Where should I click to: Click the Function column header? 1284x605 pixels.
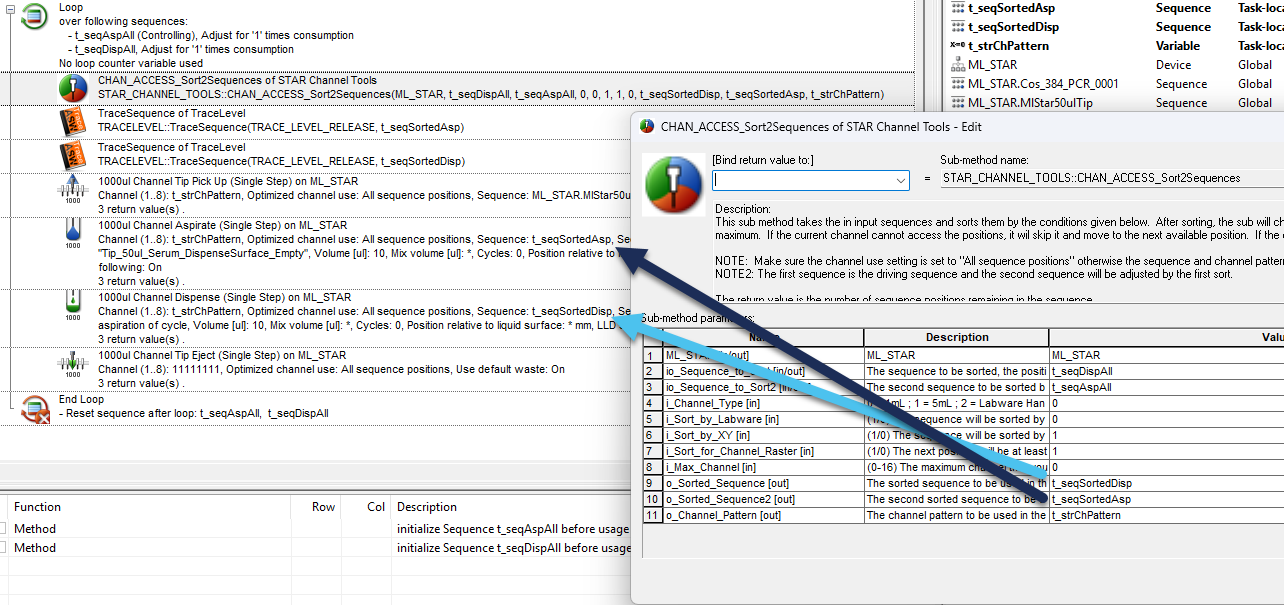tap(38, 507)
